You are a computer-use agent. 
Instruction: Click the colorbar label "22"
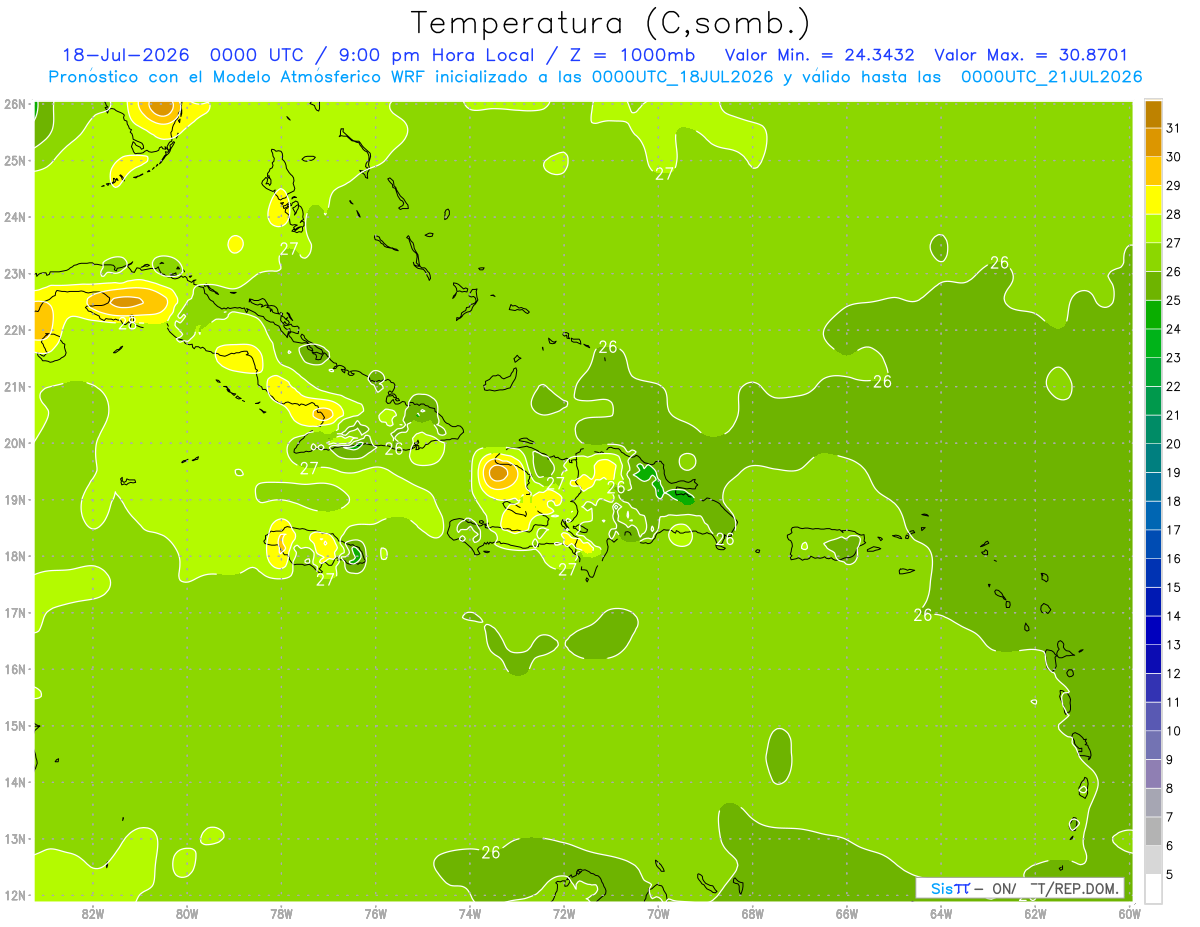[1173, 386]
